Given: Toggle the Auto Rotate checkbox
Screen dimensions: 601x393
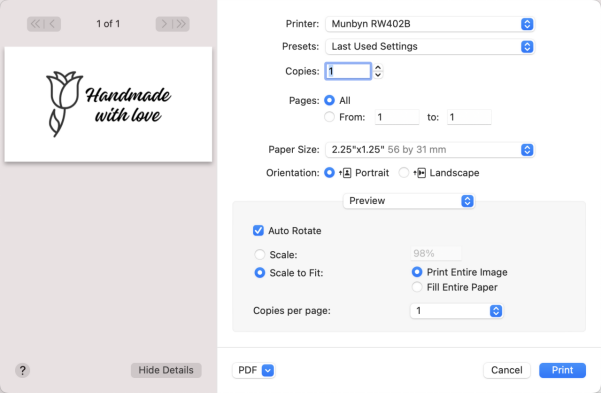Looking at the screenshot, I should click(258, 230).
